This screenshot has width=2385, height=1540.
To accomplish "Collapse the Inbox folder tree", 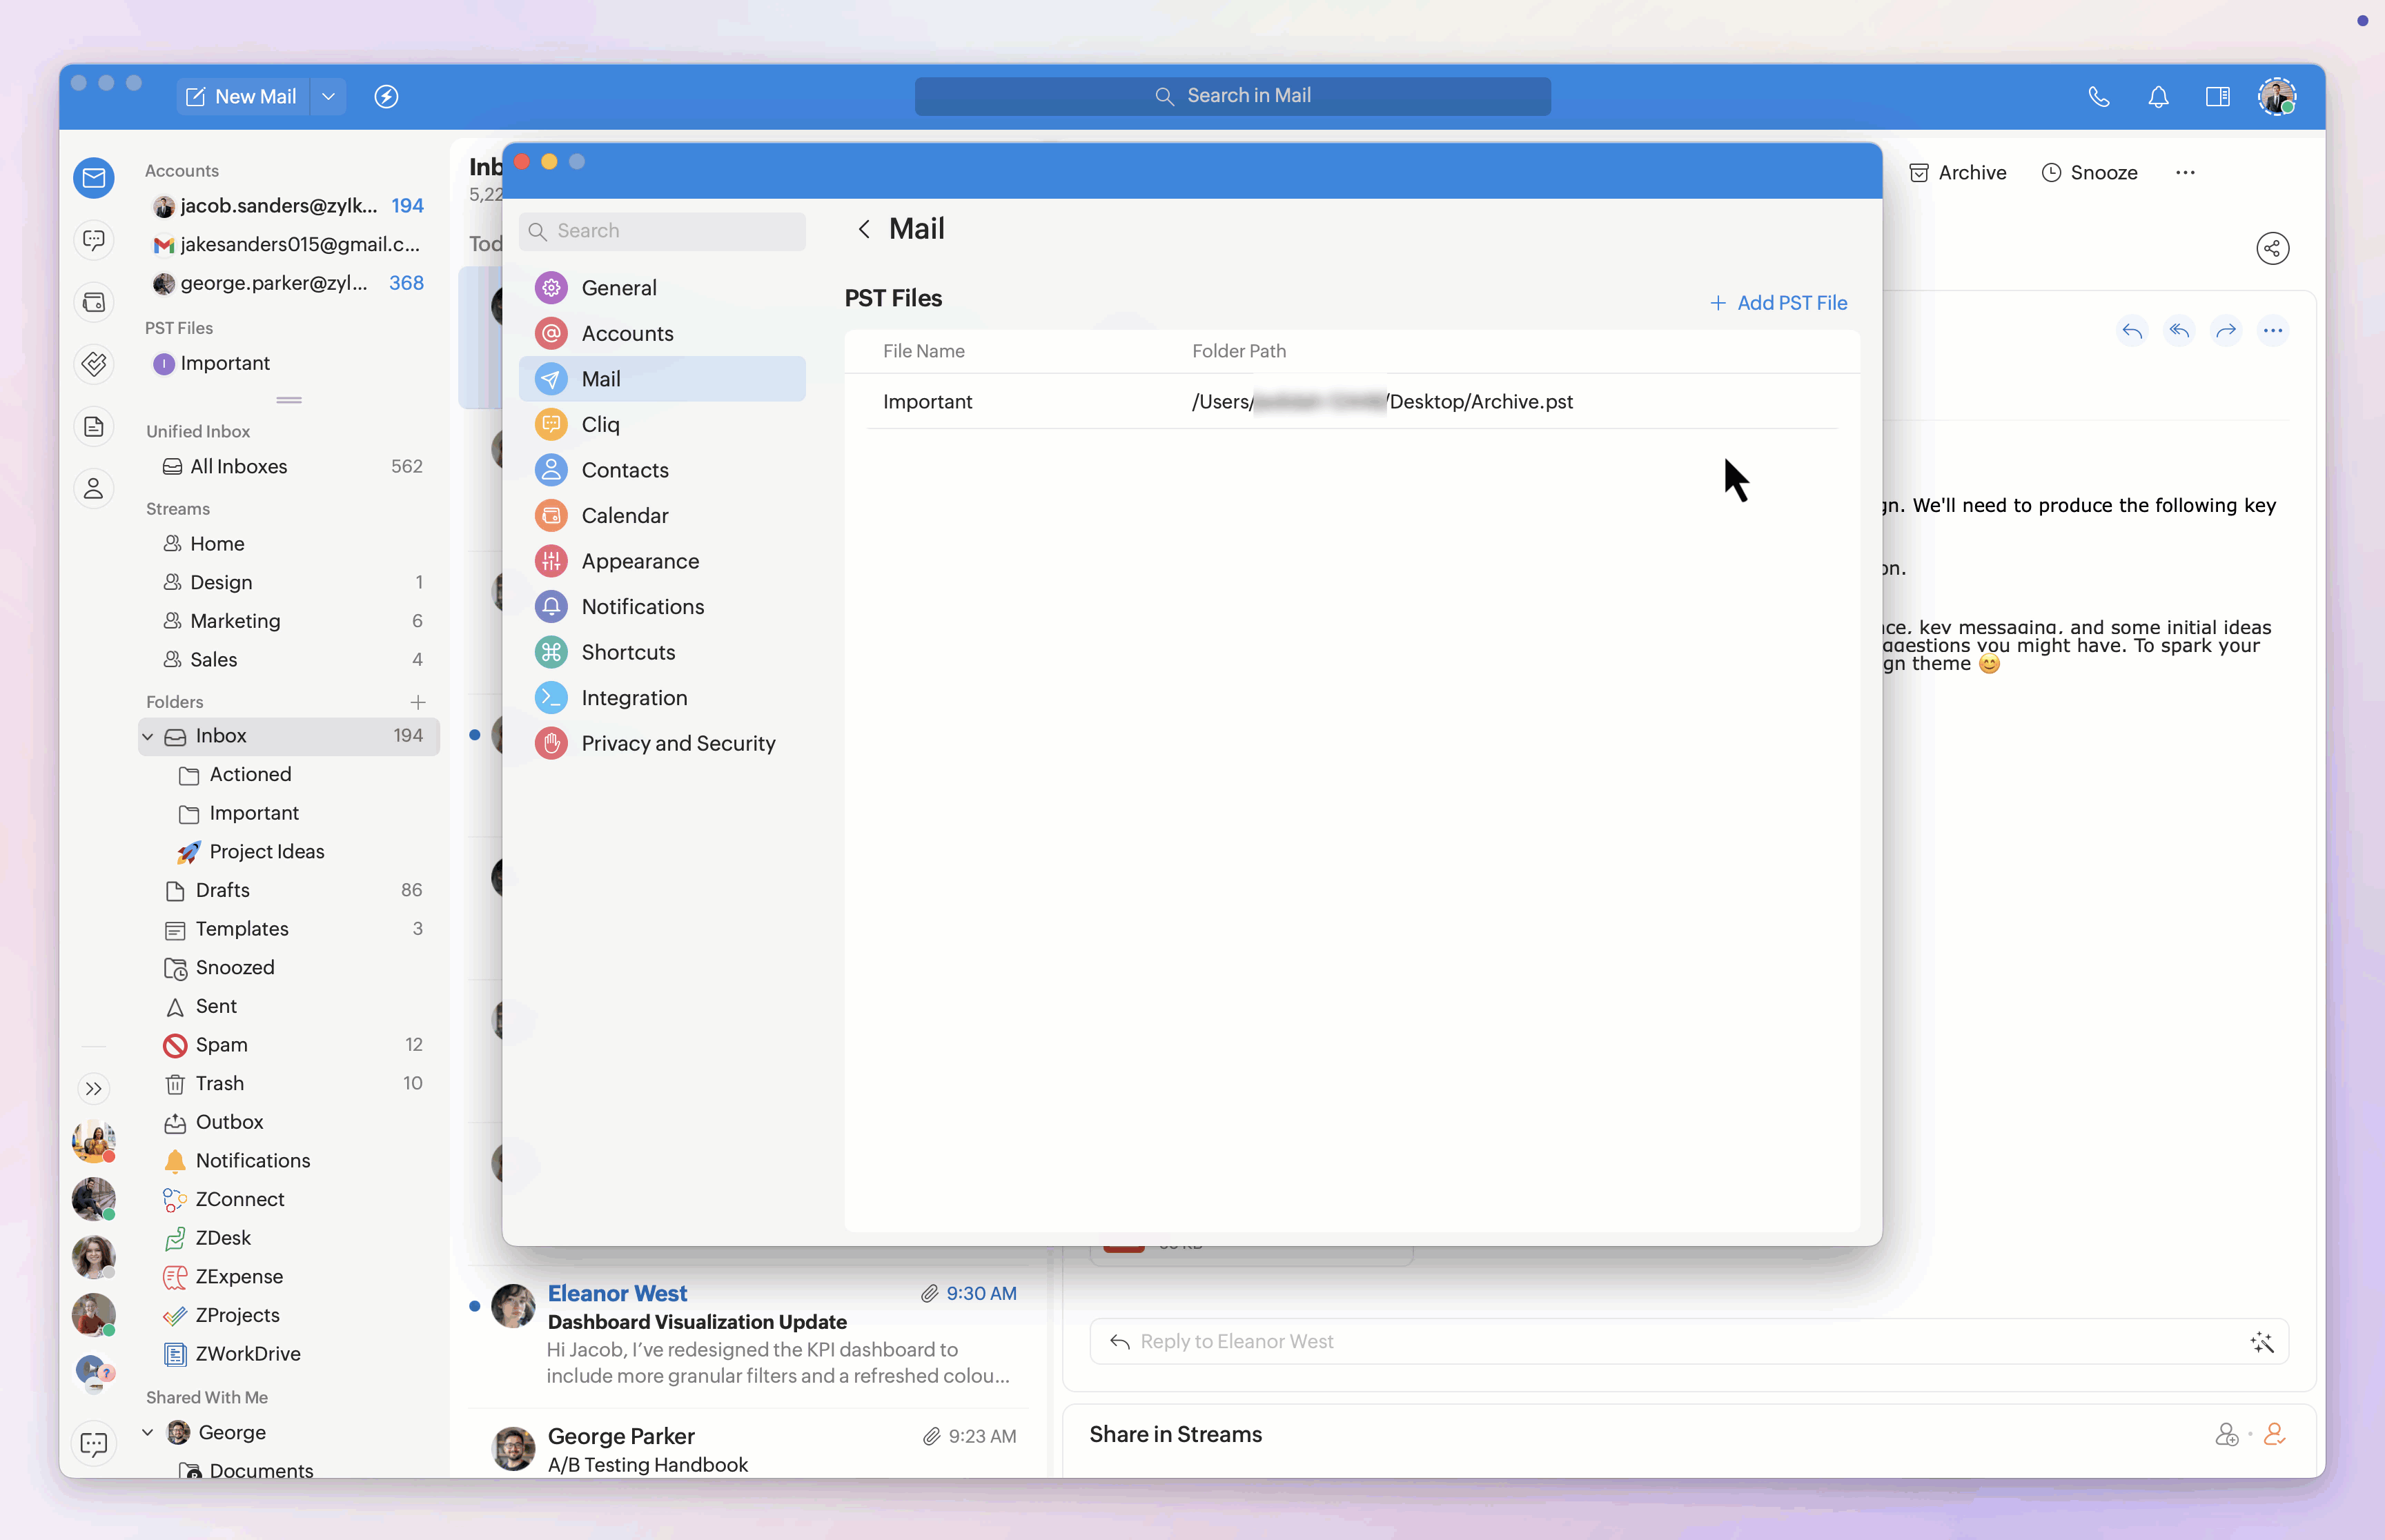I will pyautogui.click(x=148, y=736).
